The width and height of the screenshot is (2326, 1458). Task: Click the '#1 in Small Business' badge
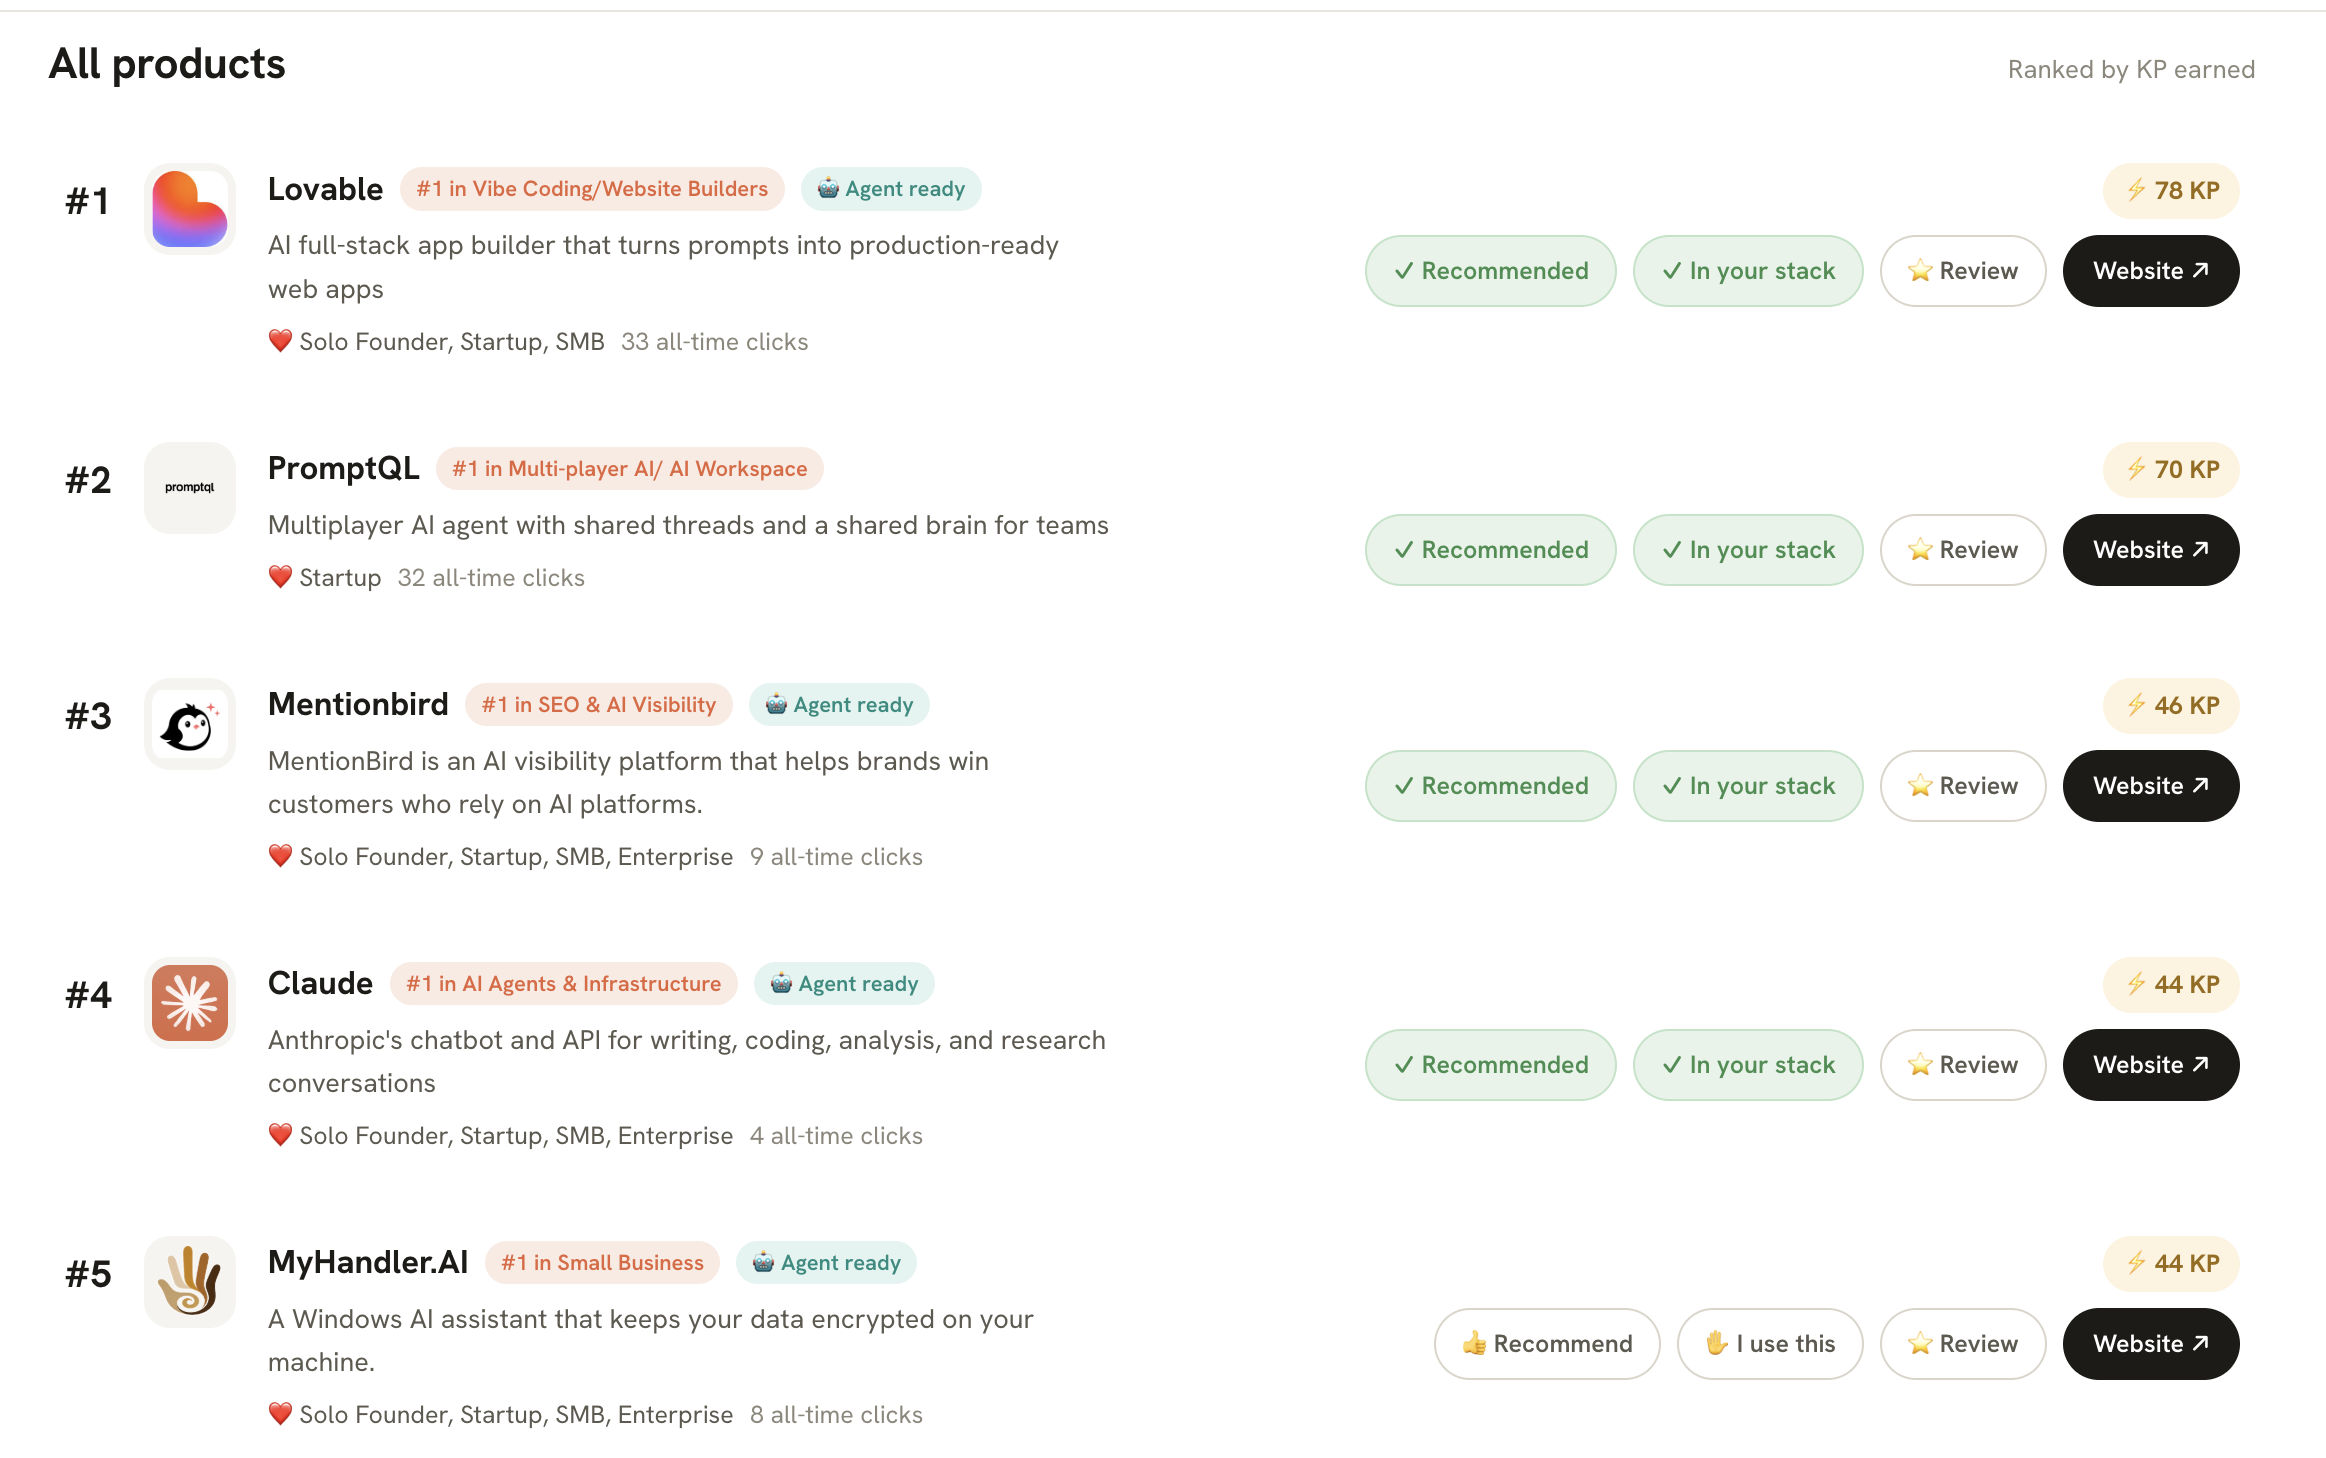tap(602, 1263)
